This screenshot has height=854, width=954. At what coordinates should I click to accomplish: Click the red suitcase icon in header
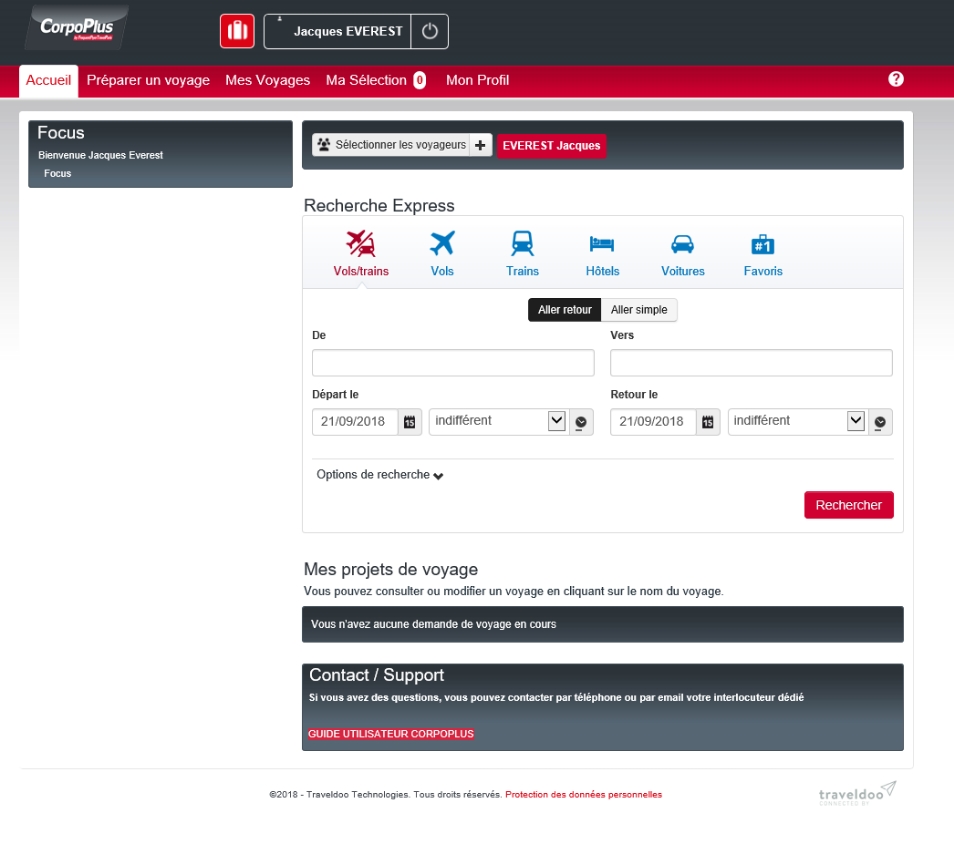(x=237, y=31)
